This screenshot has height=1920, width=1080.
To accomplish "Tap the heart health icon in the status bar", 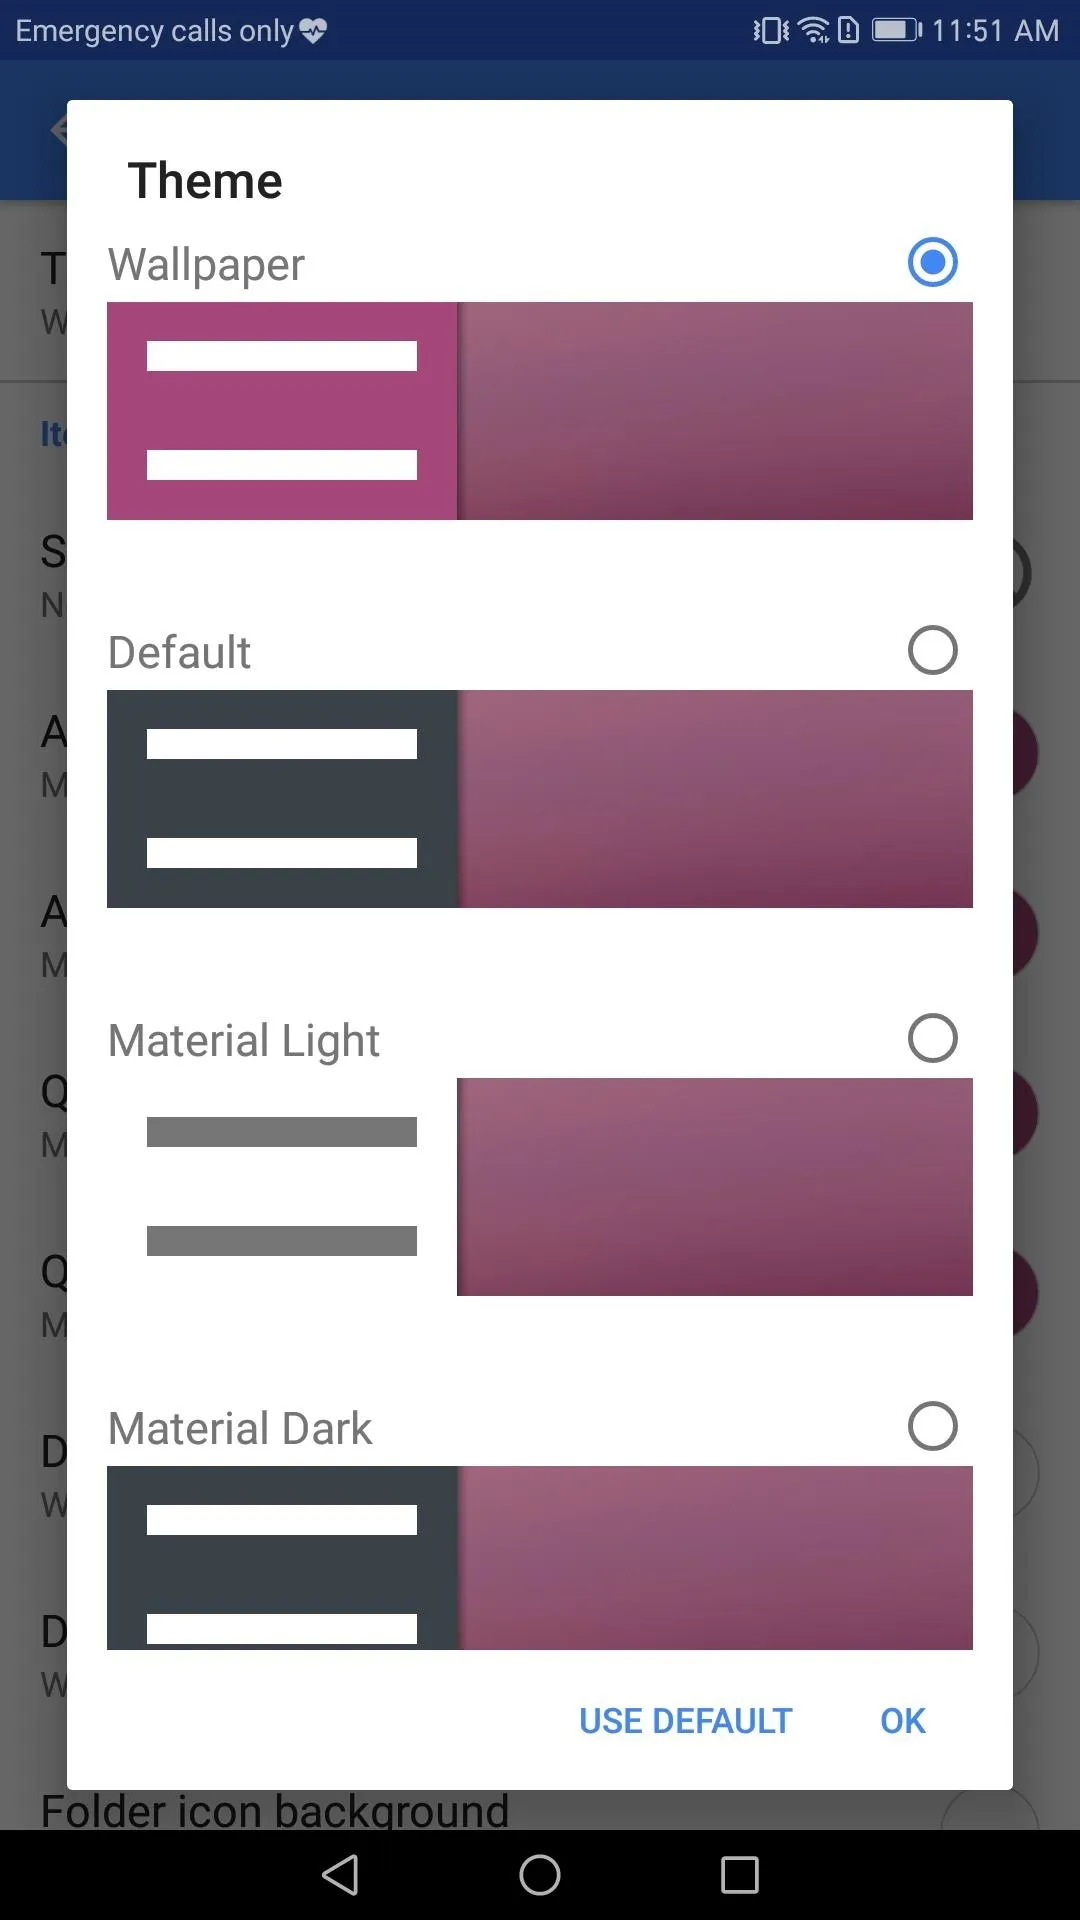I will point(313,31).
